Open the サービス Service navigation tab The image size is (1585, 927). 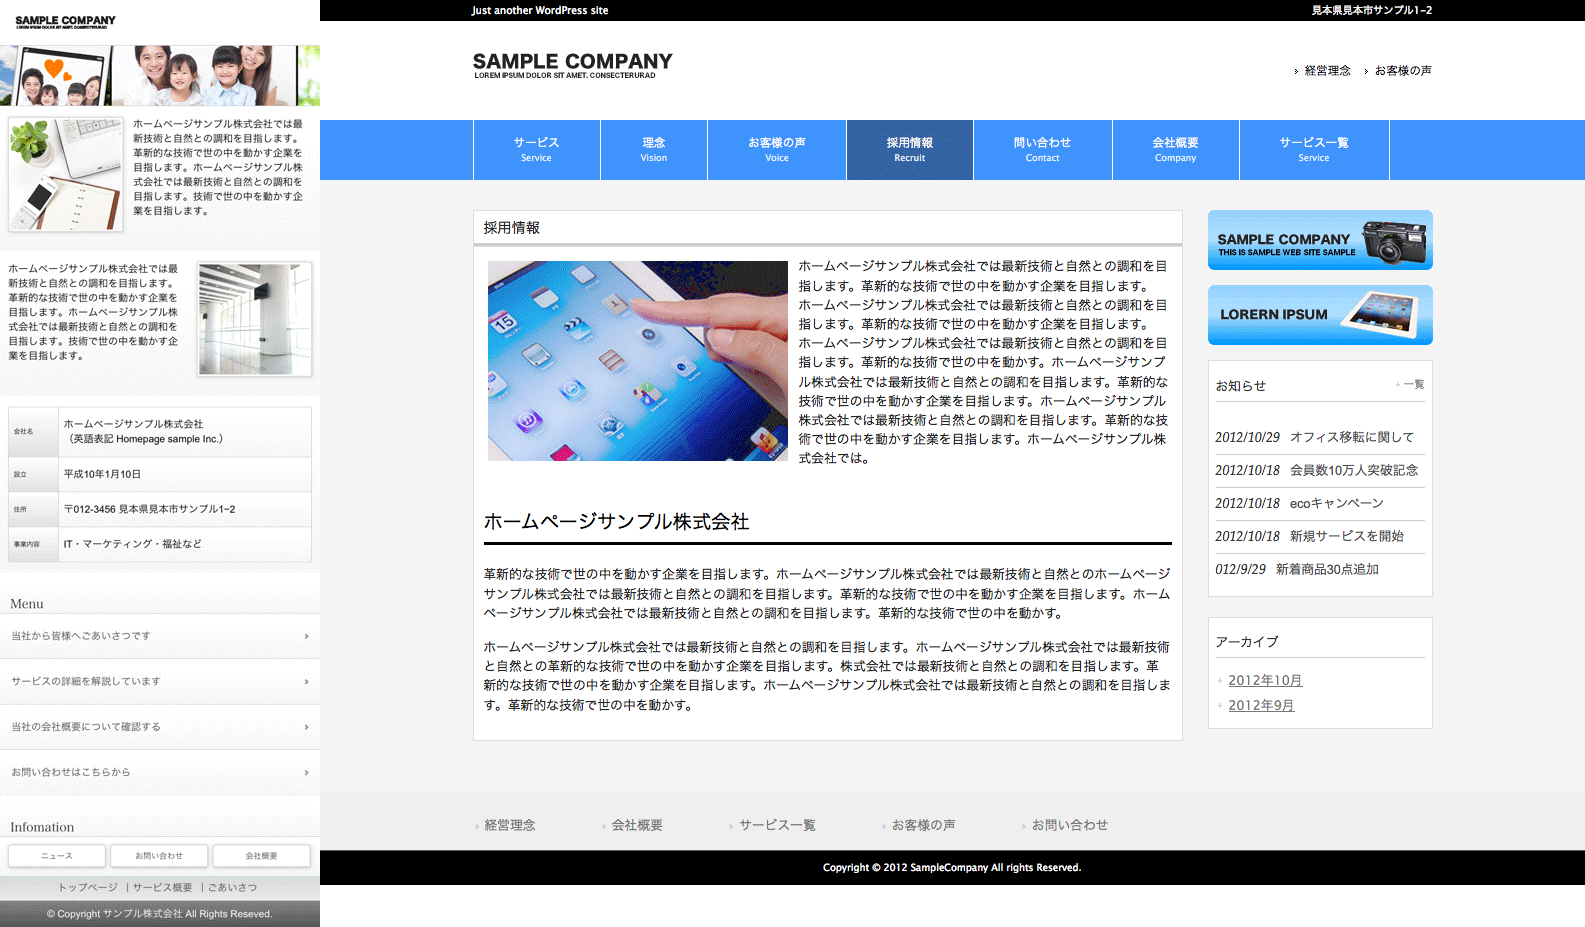(x=536, y=150)
